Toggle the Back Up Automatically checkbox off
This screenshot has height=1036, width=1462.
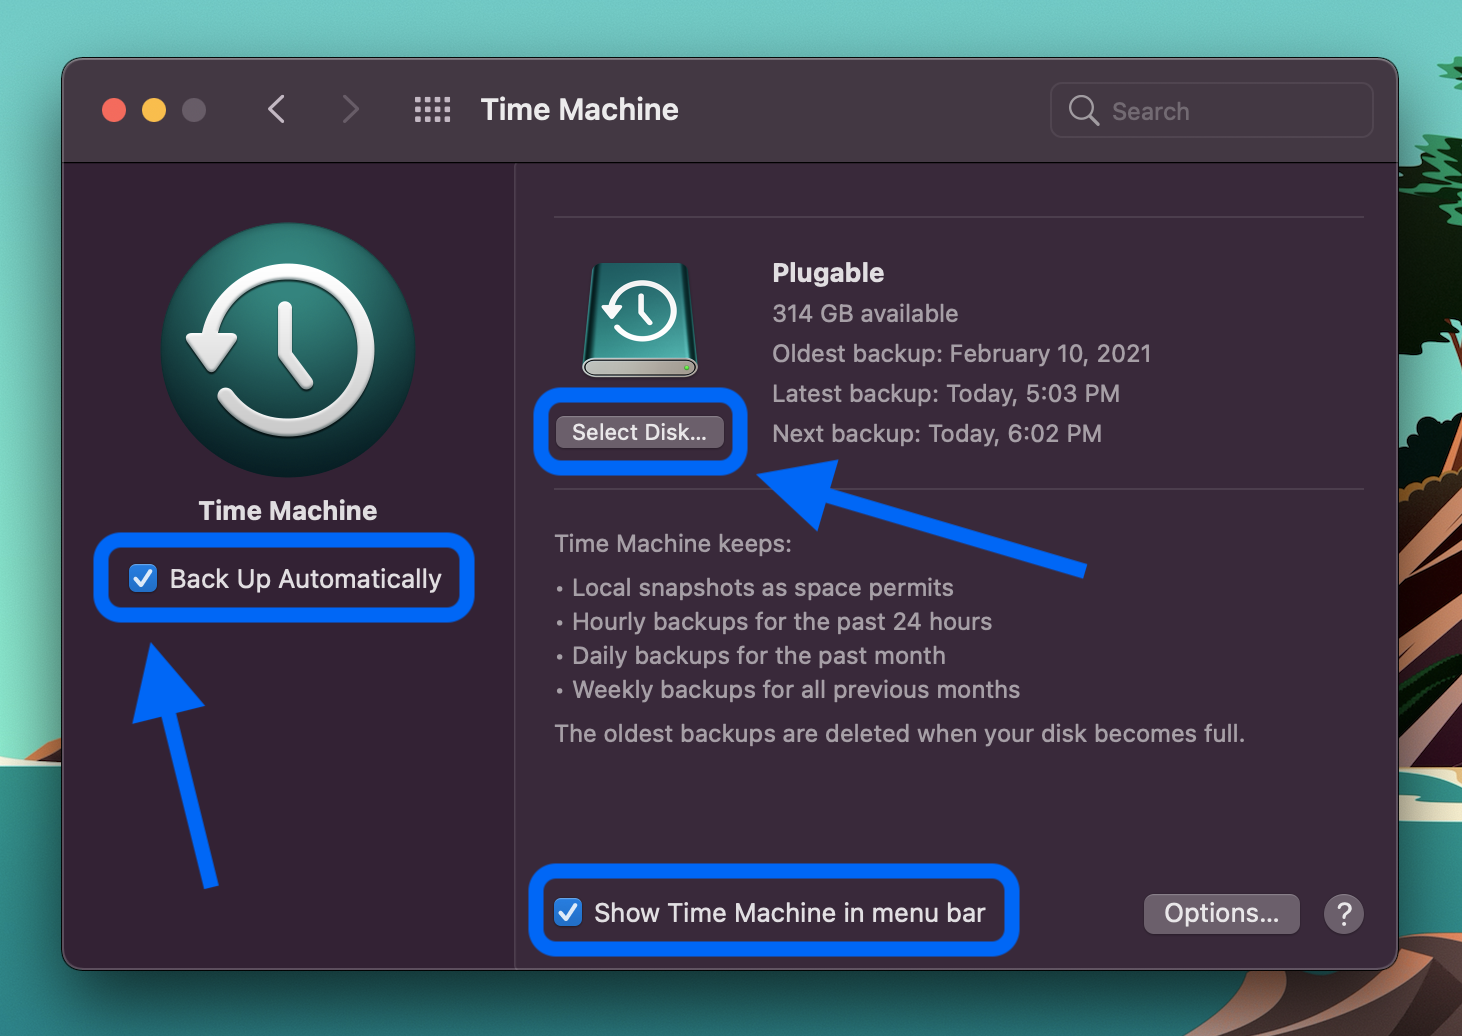[143, 578]
